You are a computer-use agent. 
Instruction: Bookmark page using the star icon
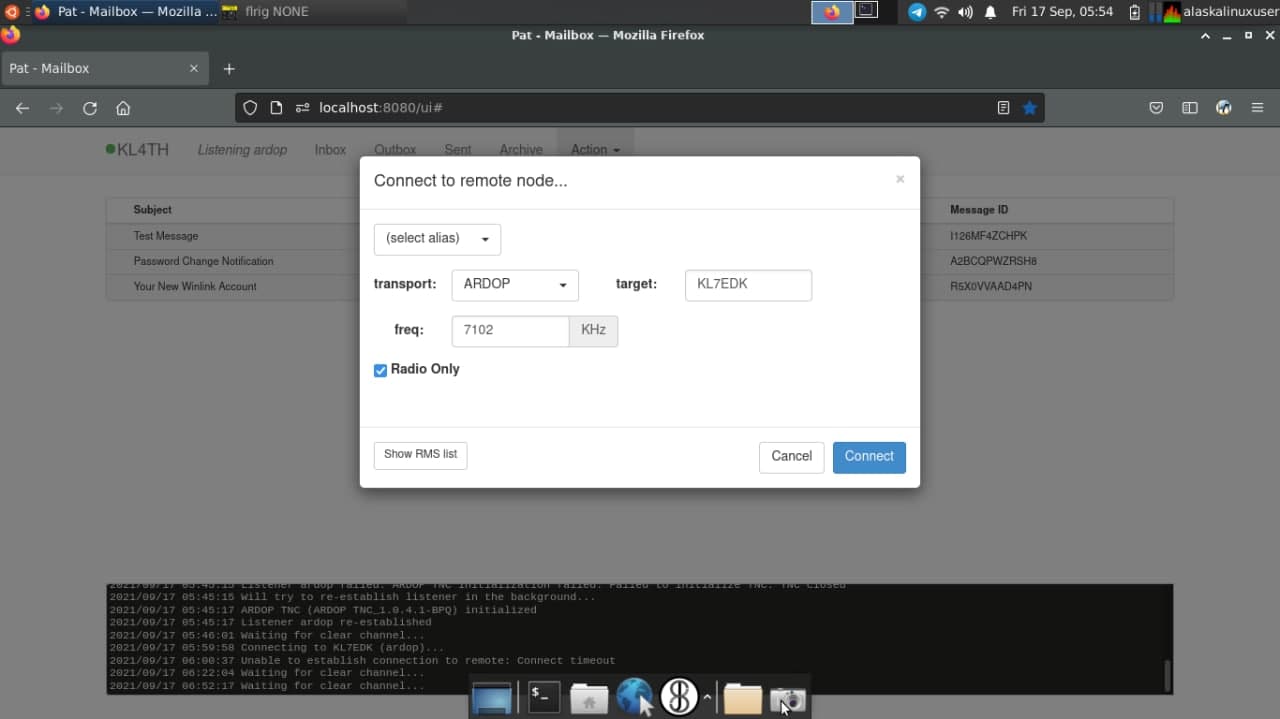(1029, 108)
